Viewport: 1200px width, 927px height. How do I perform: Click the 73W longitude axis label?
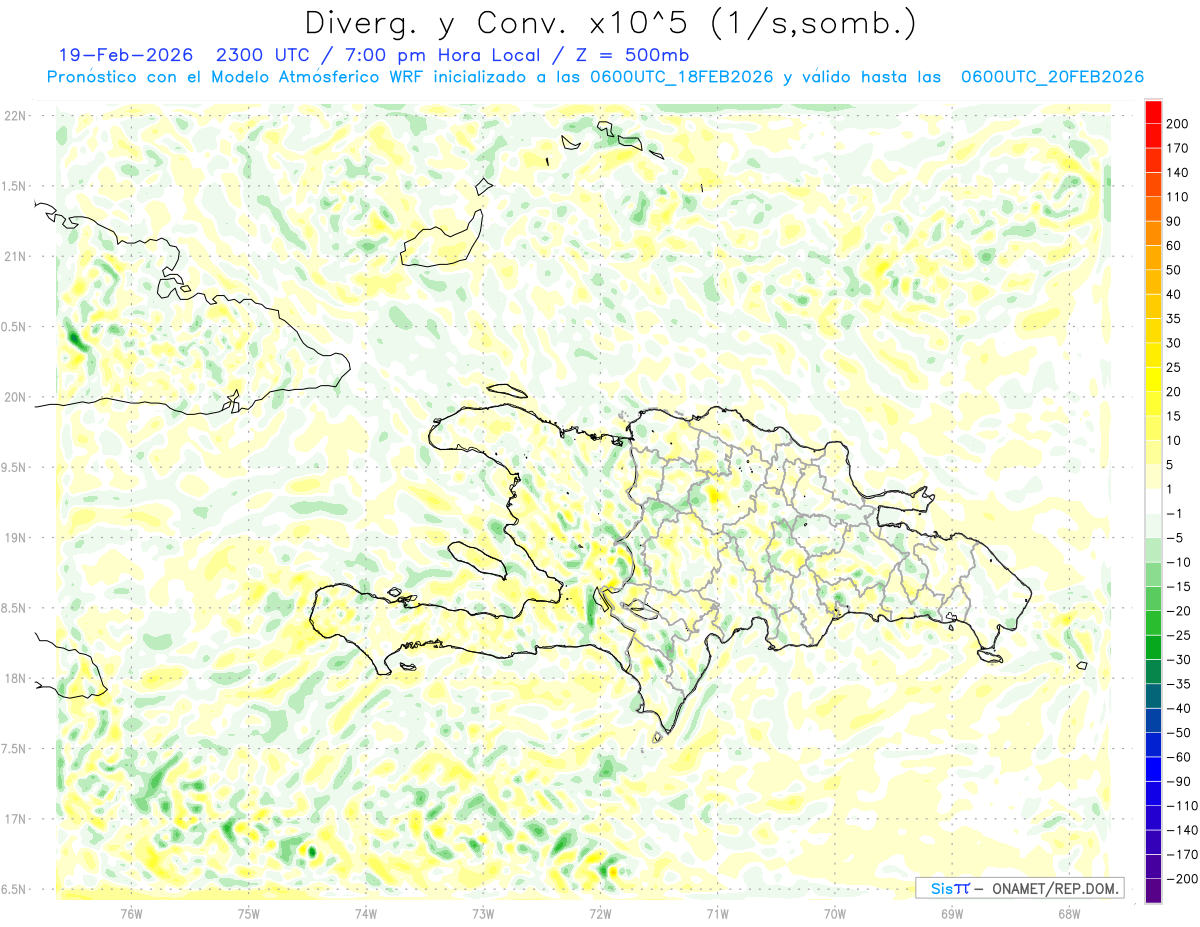tap(482, 914)
